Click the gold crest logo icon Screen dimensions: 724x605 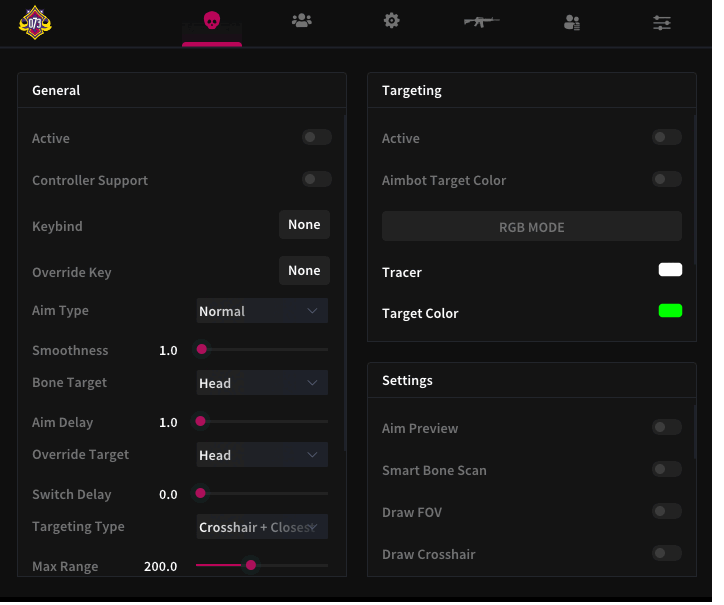pyautogui.click(x=35, y=22)
